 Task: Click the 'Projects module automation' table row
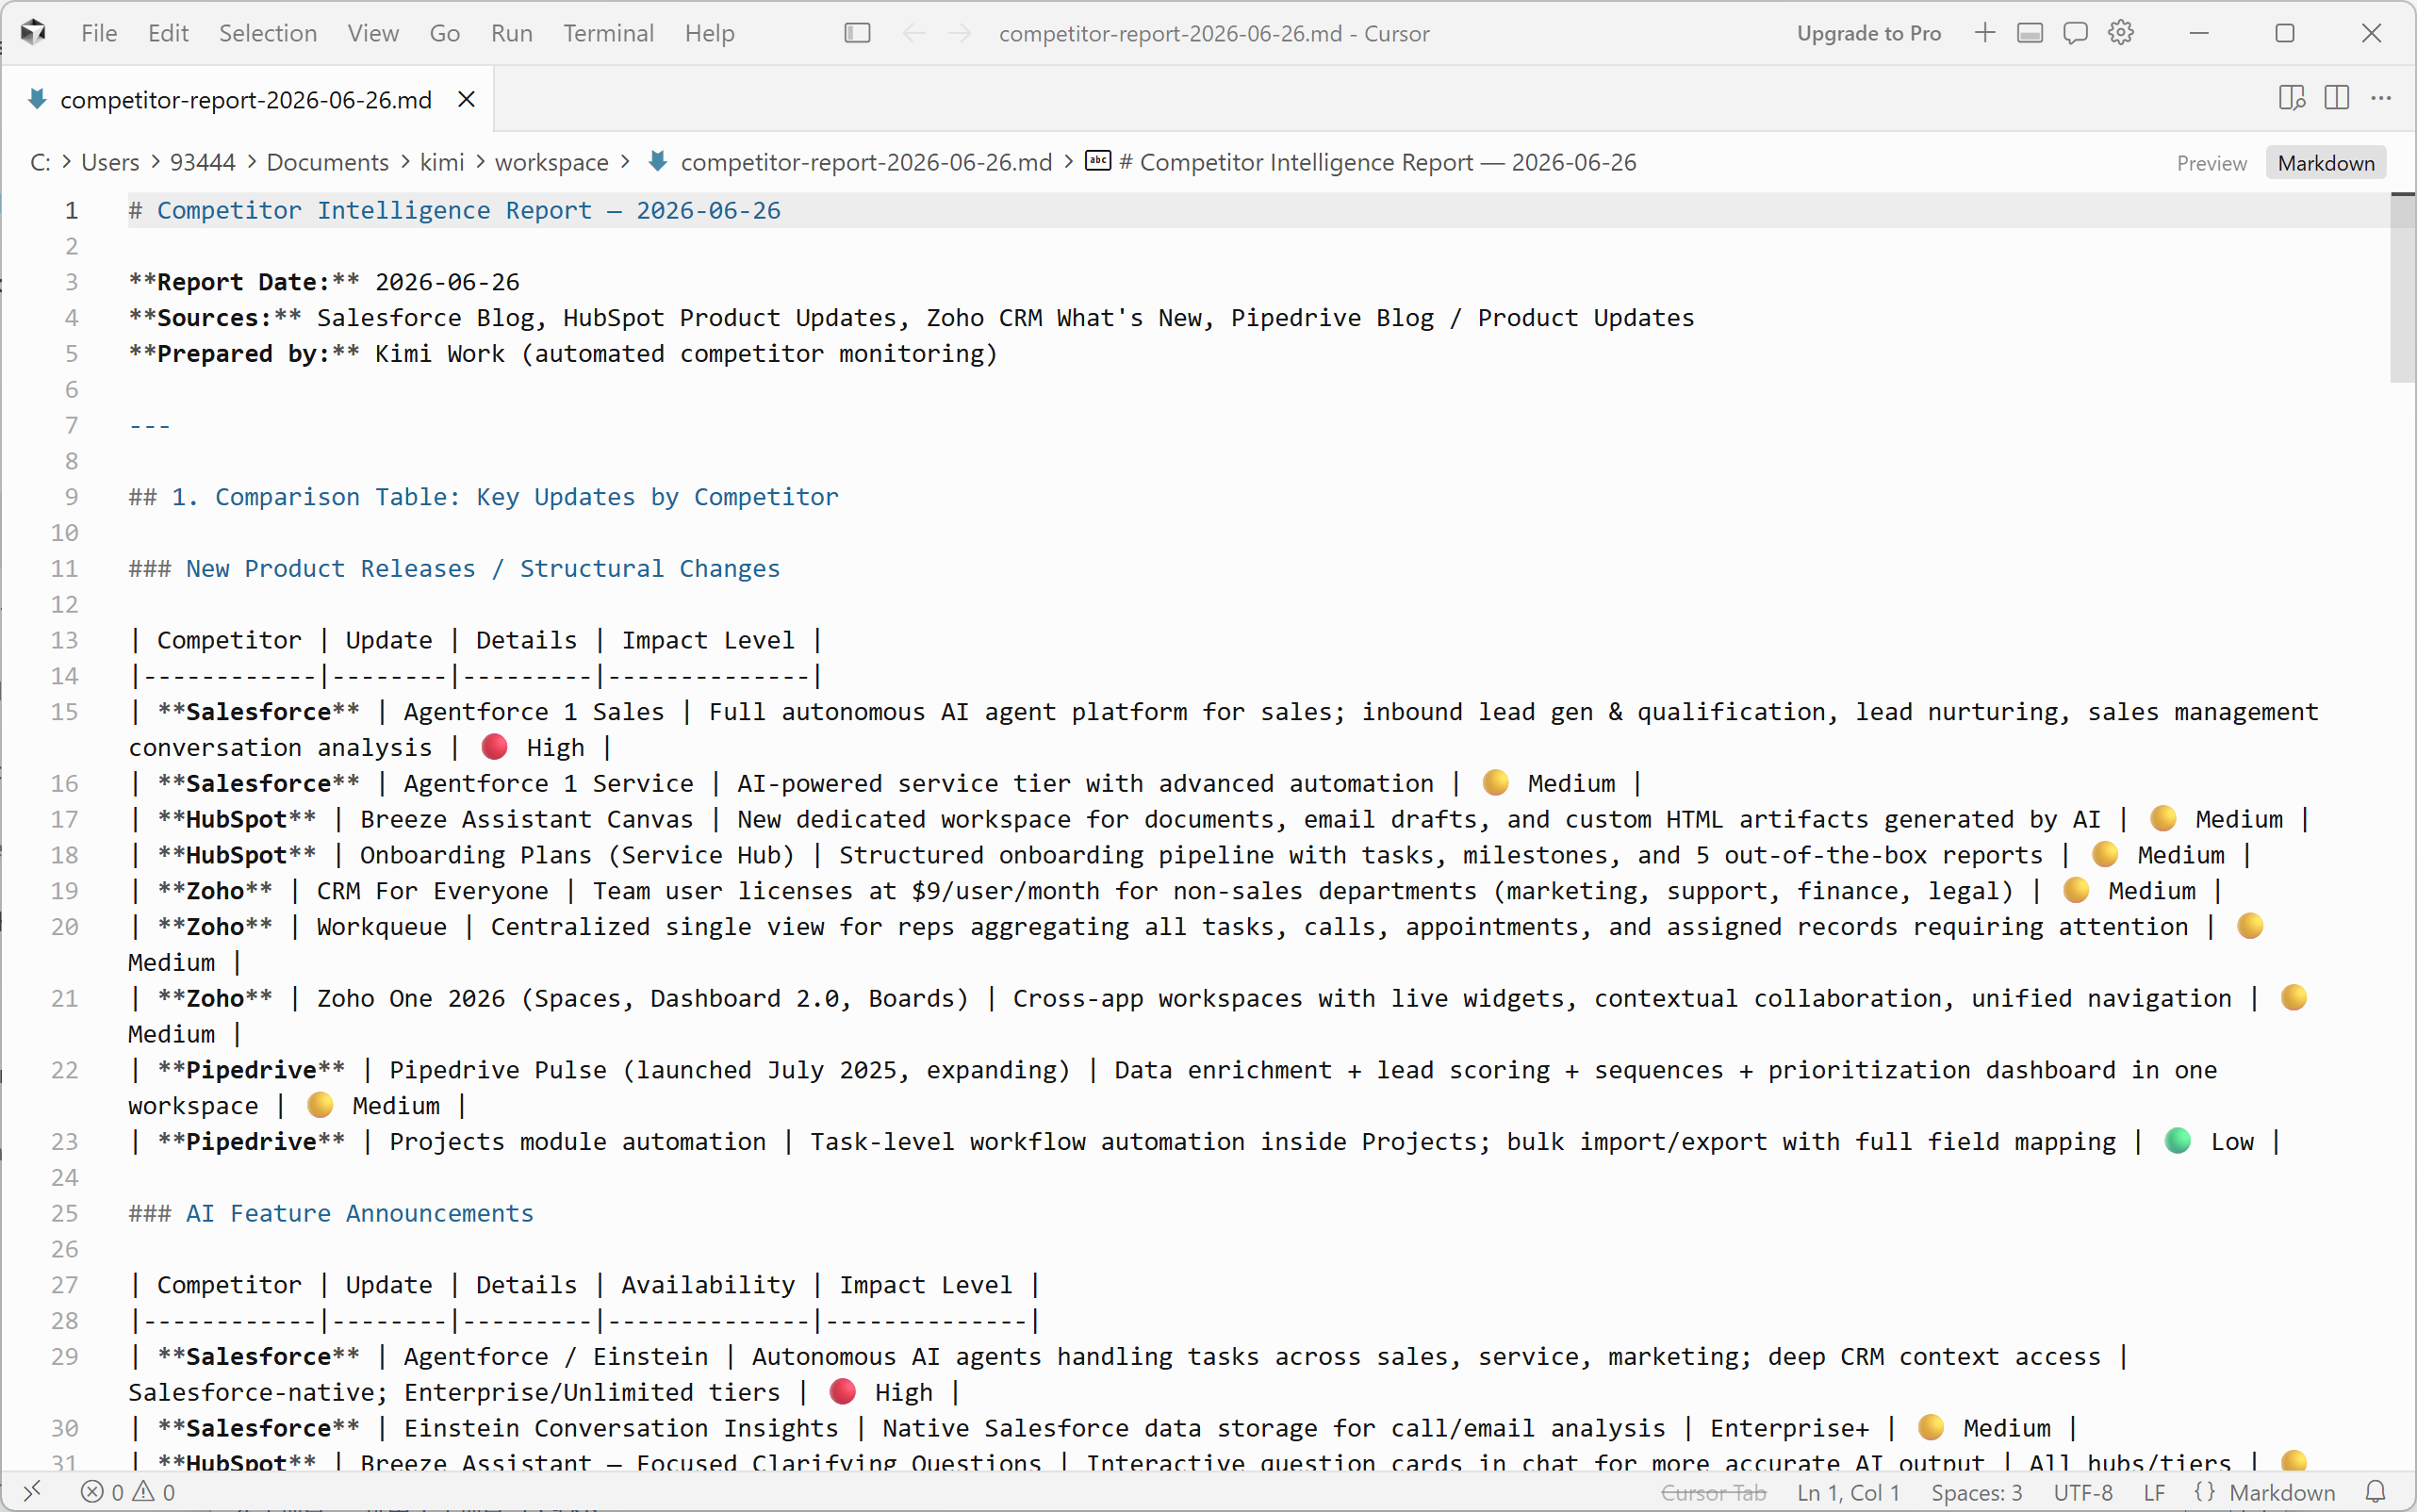pyautogui.click(x=1206, y=1142)
